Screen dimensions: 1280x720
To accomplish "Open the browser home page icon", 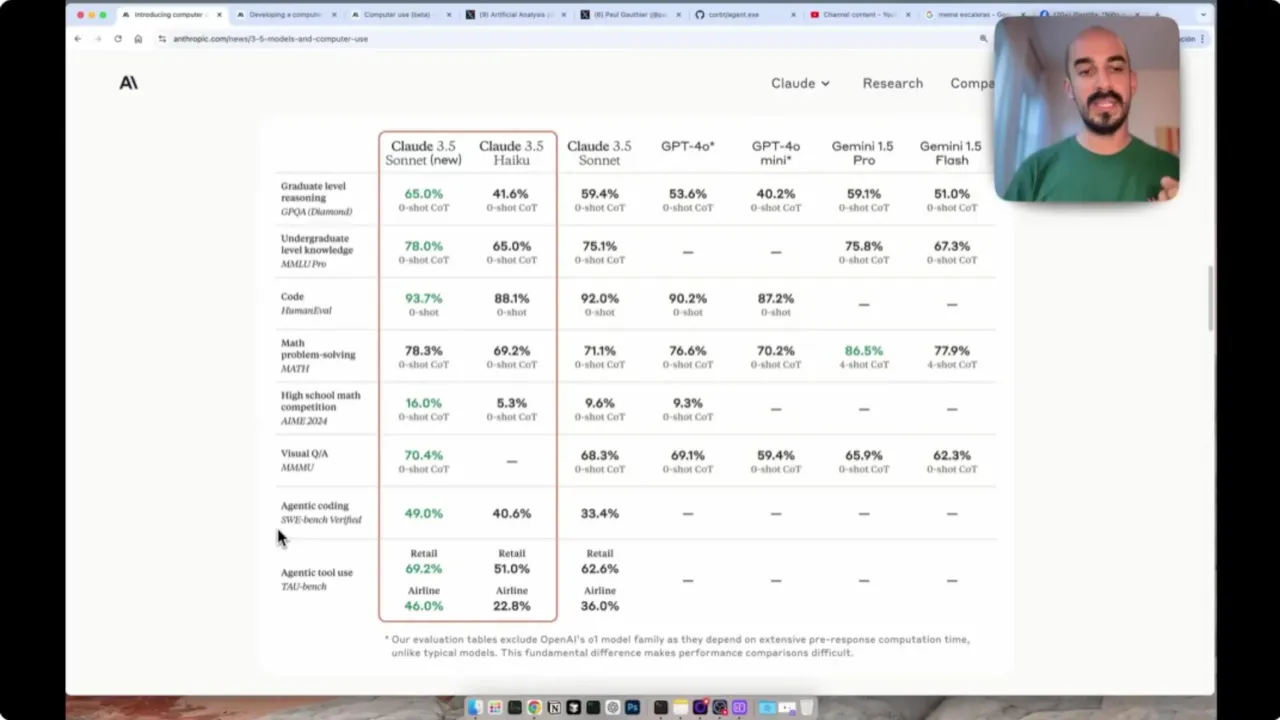I will [x=138, y=38].
